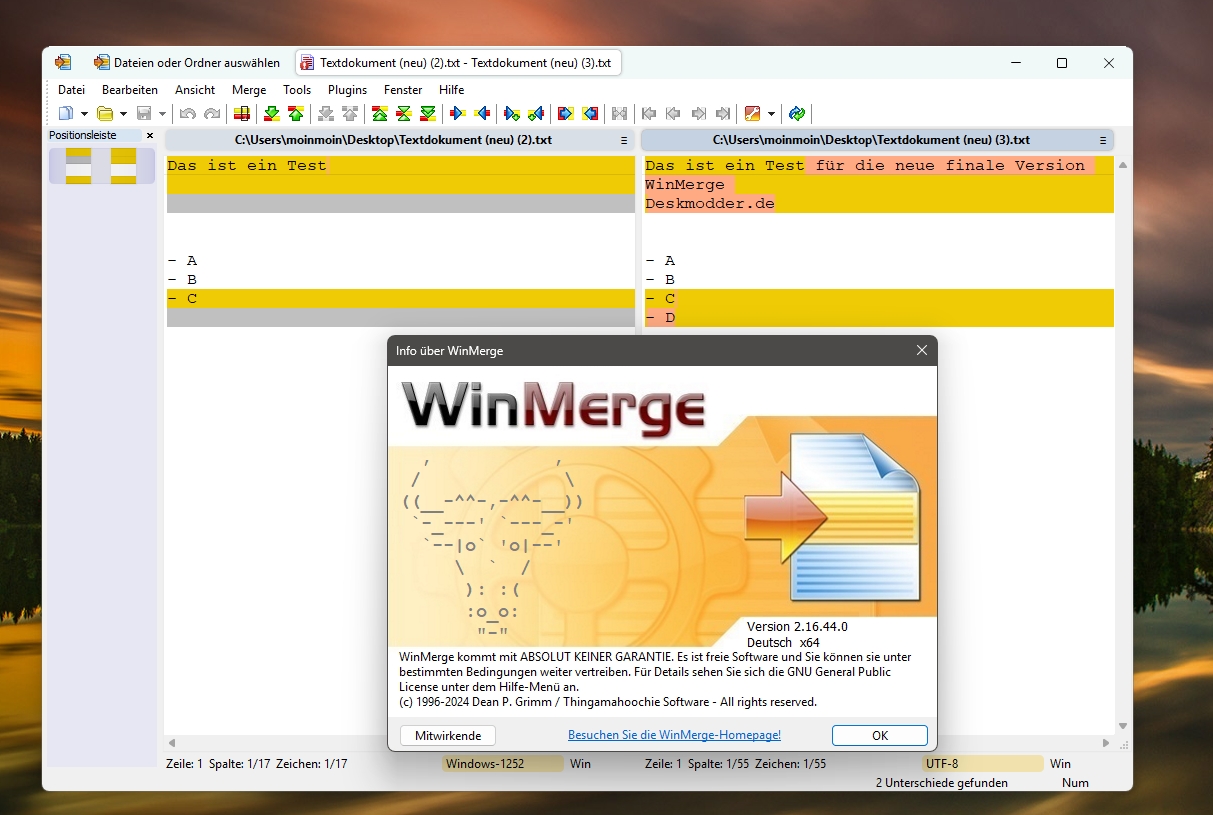
Task: Click left pane horizontal scrollbar left arrow
Action: (172, 743)
